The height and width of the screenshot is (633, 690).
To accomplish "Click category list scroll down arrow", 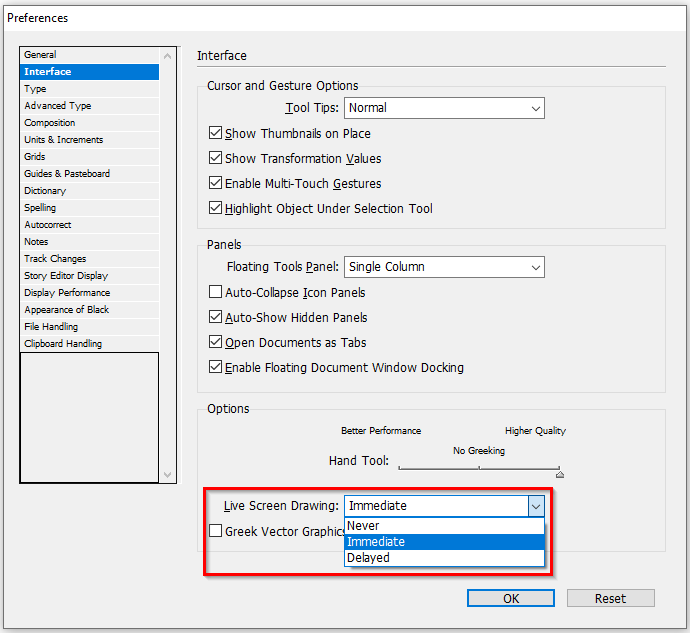I will pyautogui.click(x=167, y=475).
